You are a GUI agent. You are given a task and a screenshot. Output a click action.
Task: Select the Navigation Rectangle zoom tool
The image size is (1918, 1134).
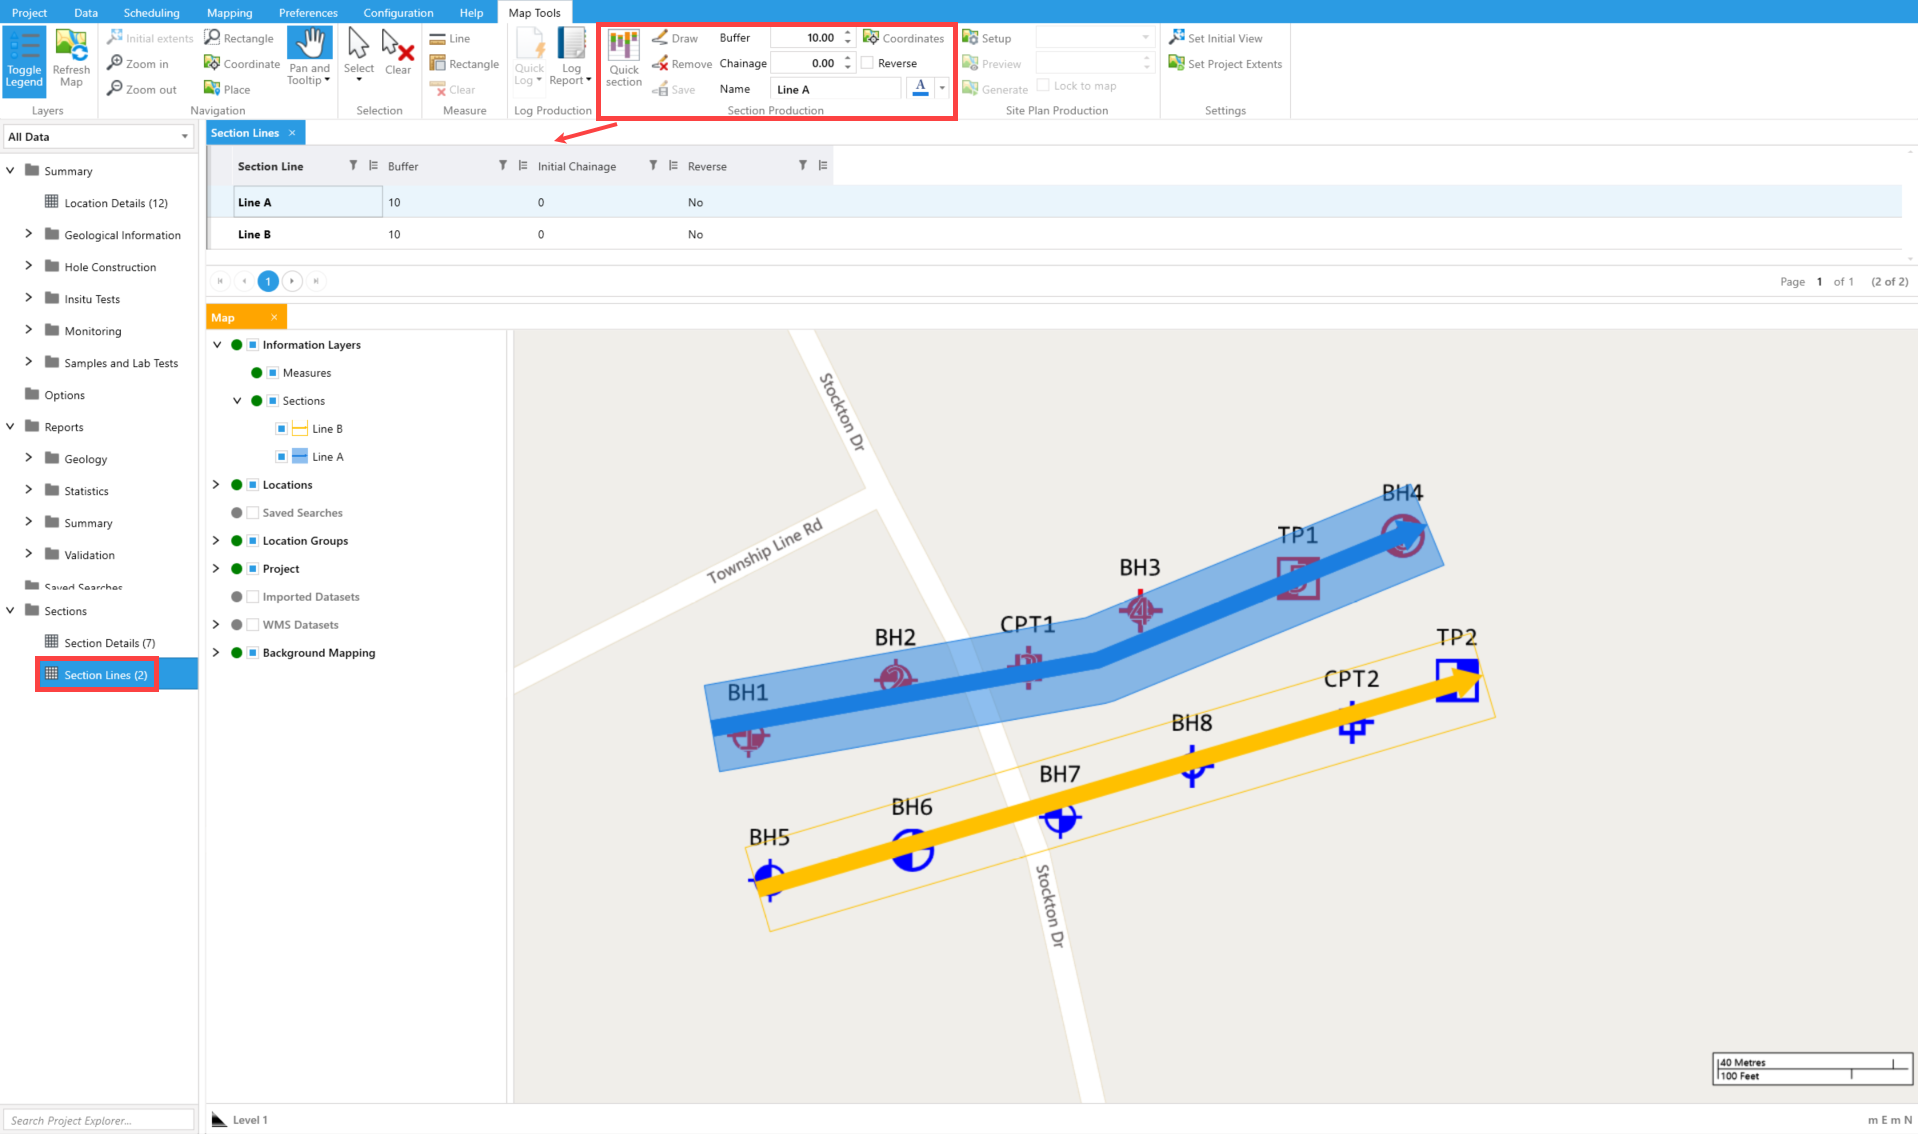coord(239,38)
